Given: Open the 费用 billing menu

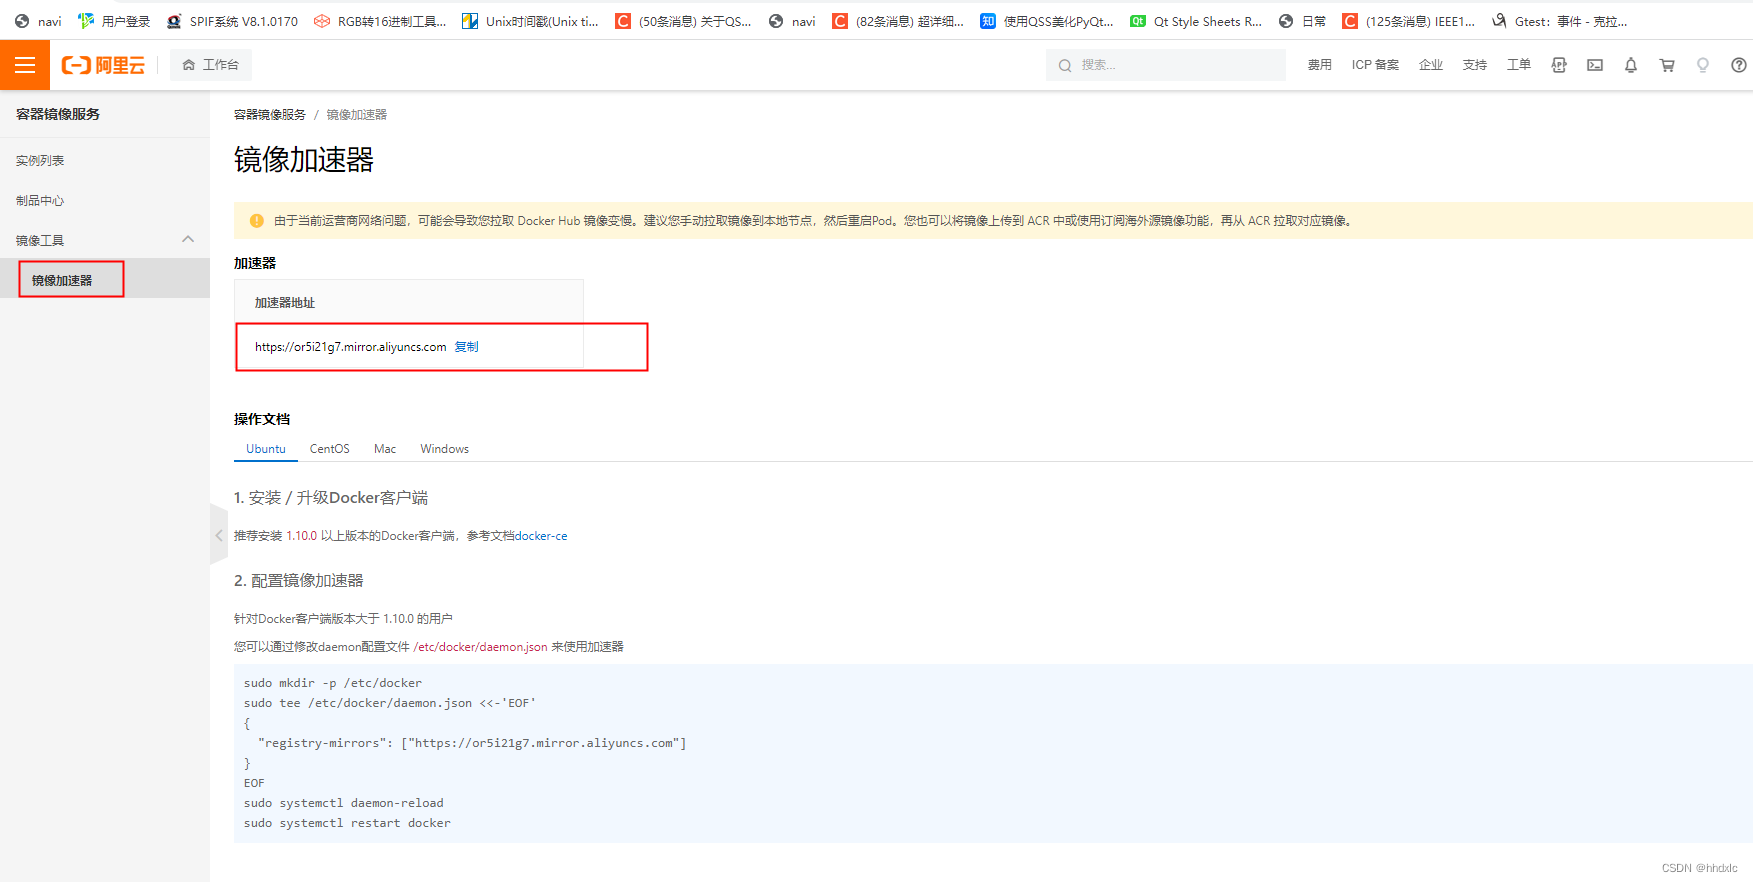Looking at the screenshot, I should tap(1320, 65).
